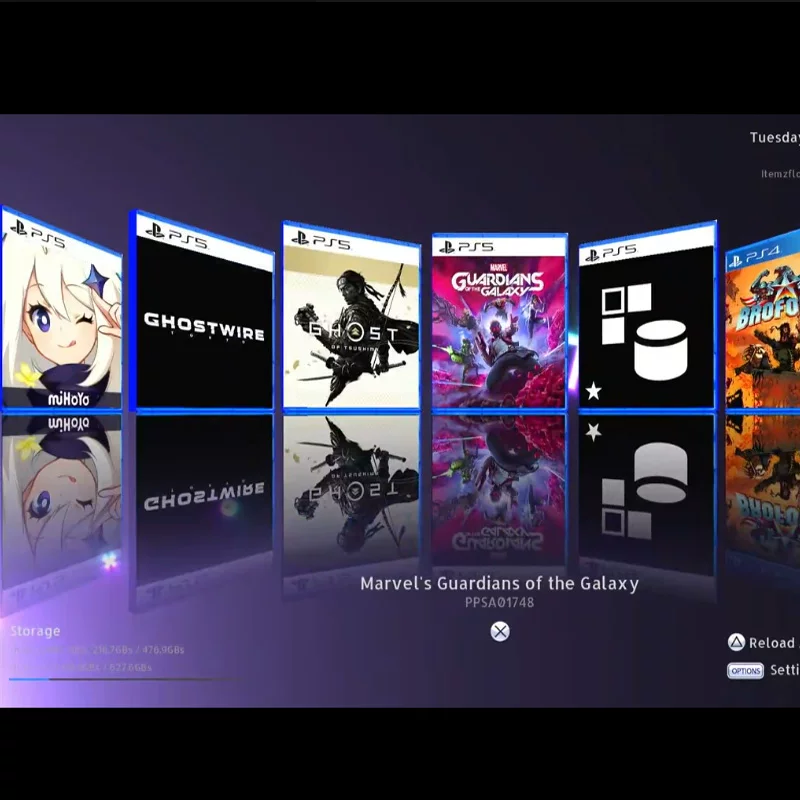The height and width of the screenshot is (800, 800).
Task: Click the cross (X) button icon
Action: [500, 632]
